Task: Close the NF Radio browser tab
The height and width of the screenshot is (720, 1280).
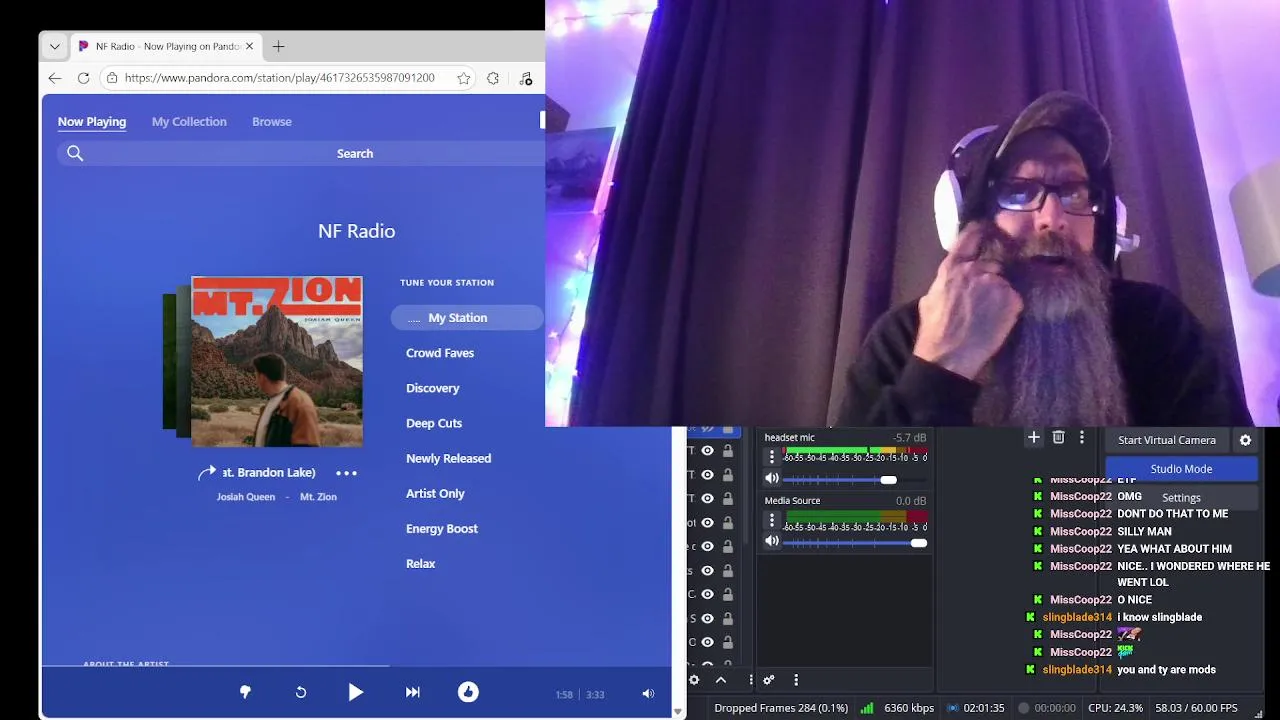Action: pyautogui.click(x=249, y=46)
